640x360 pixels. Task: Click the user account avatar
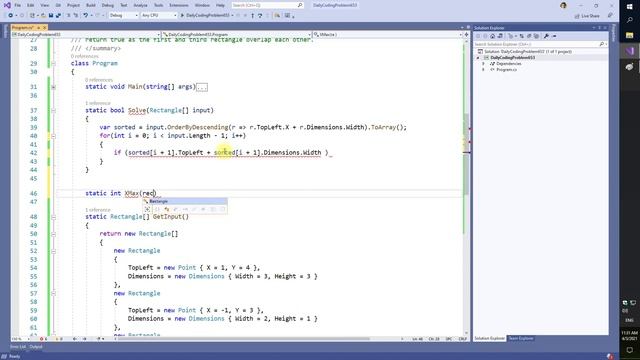click(563, 5)
